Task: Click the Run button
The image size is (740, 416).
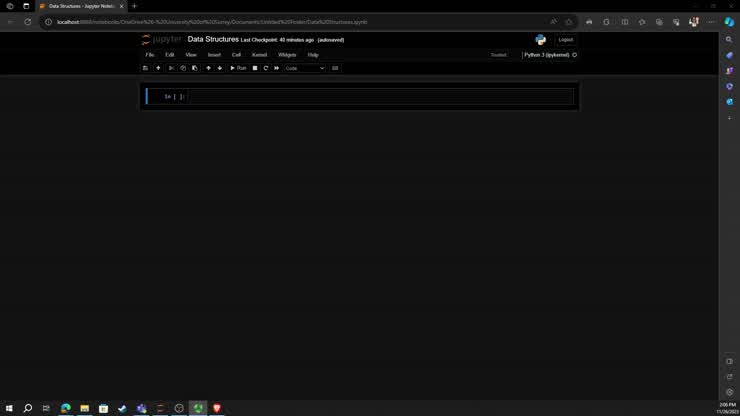Action: coord(238,68)
